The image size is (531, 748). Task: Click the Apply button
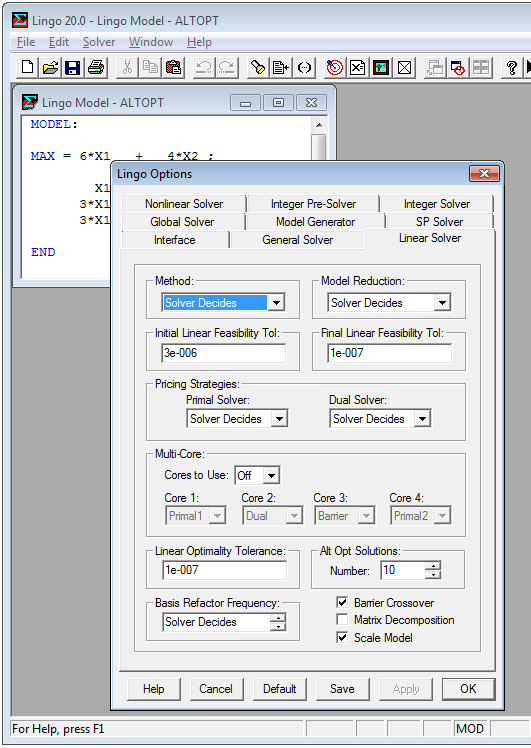click(x=406, y=689)
